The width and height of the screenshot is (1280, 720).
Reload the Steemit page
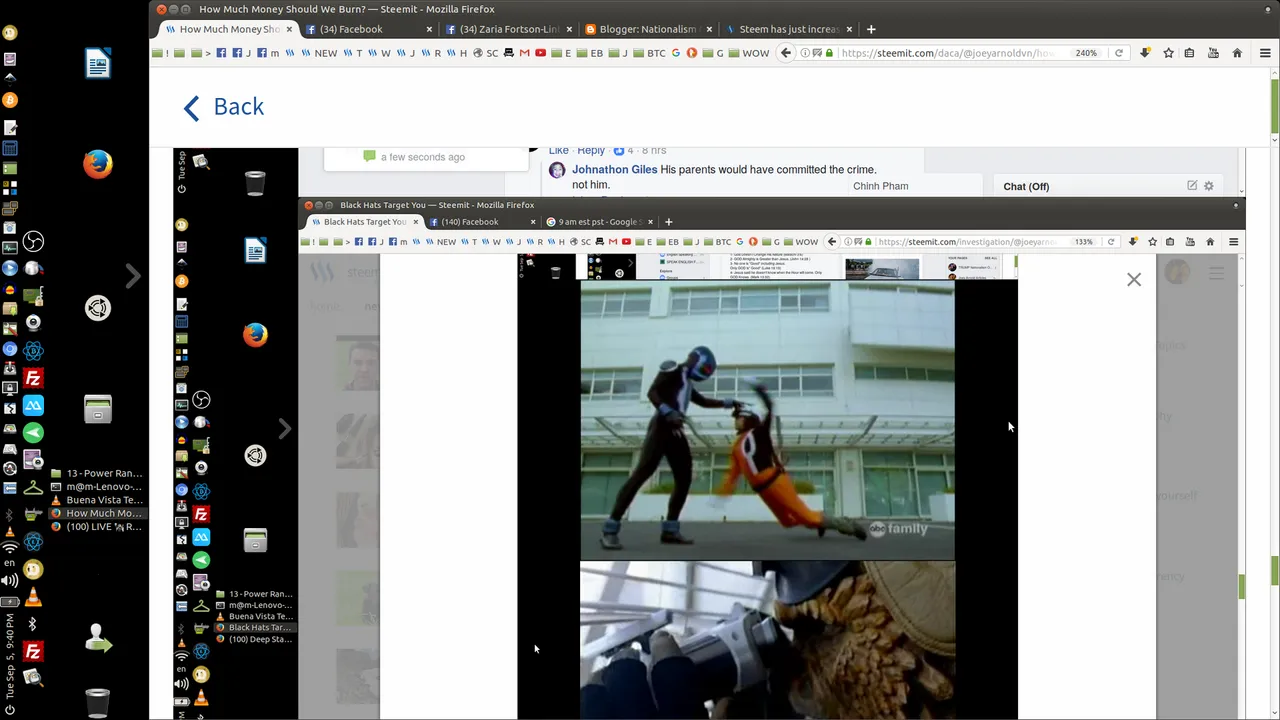click(1119, 53)
